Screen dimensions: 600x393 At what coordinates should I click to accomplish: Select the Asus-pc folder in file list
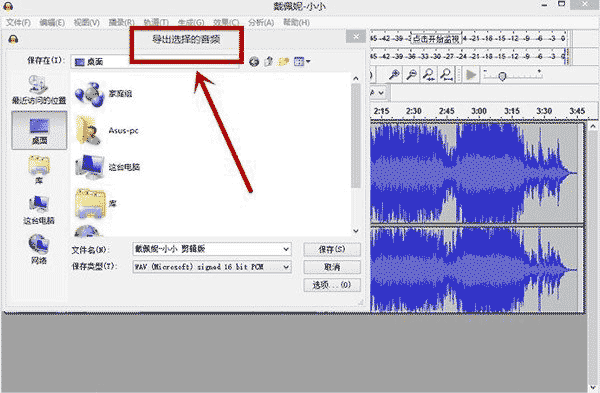tap(107, 130)
